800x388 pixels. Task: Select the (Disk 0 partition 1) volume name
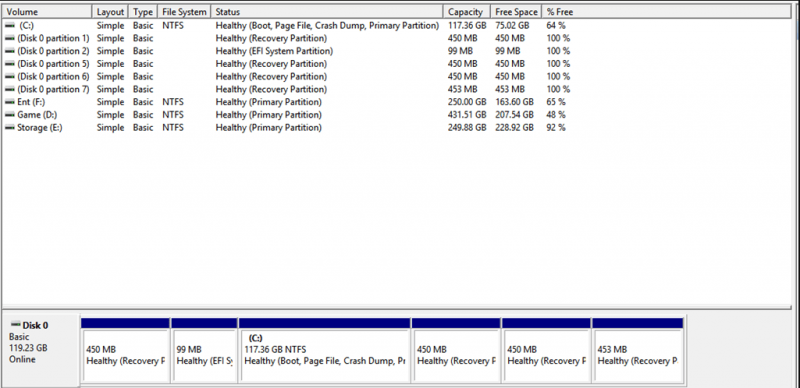(x=53, y=38)
